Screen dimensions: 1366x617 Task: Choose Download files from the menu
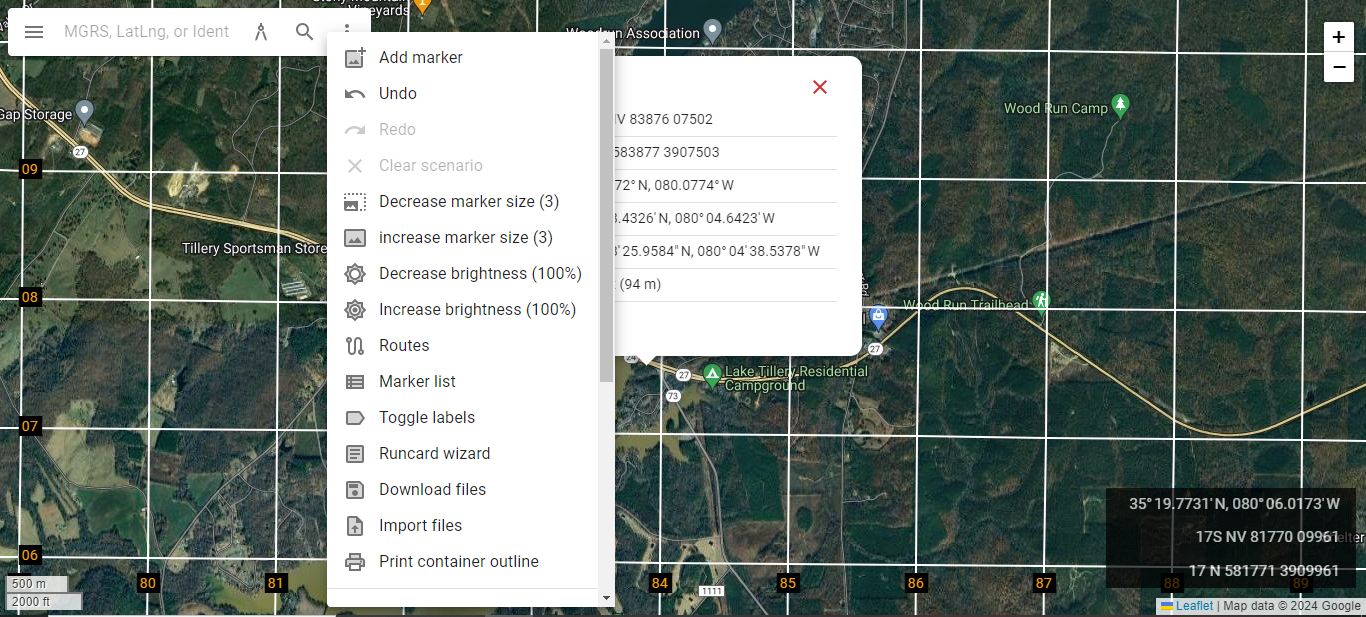(432, 489)
